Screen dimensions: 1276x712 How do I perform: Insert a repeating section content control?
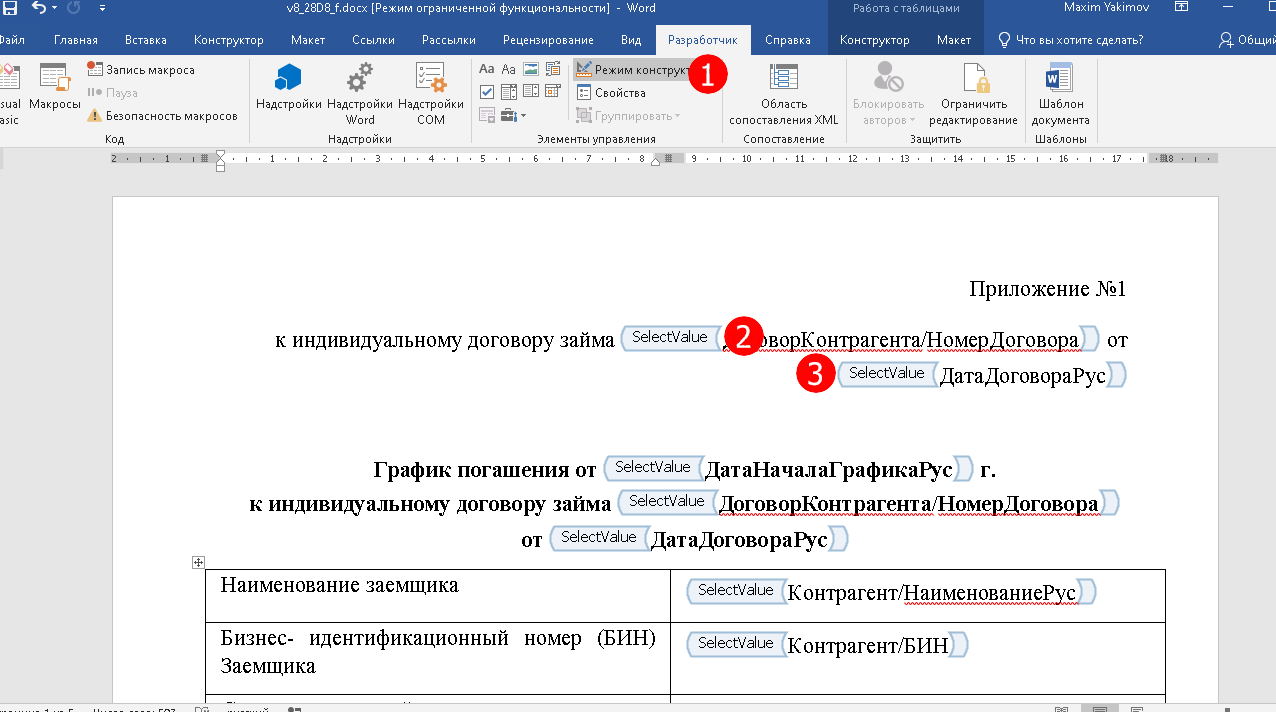pyautogui.click(x=487, y=115)
